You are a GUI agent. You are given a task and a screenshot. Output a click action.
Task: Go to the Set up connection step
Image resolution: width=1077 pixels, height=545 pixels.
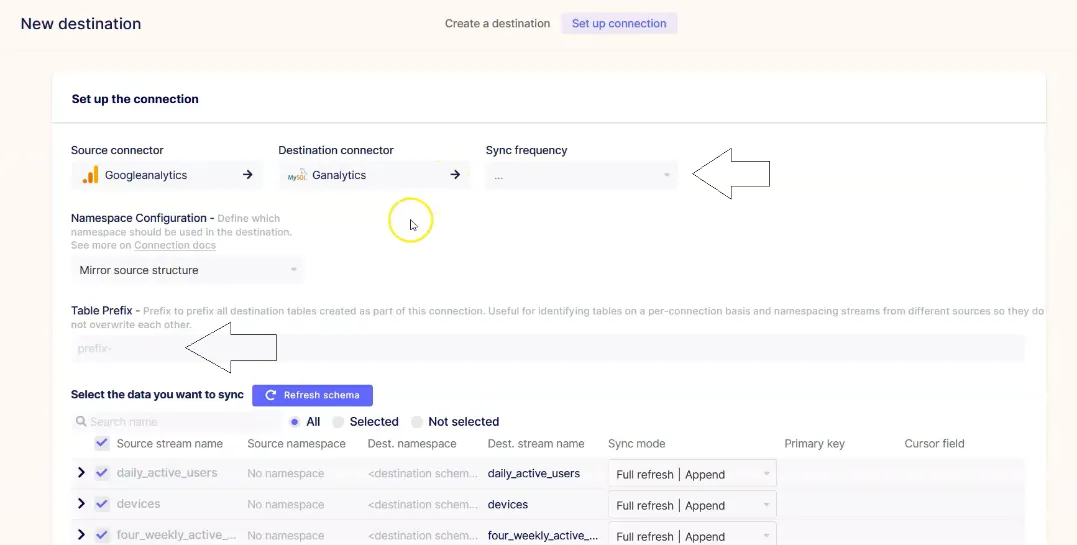[x=619, y=23]
